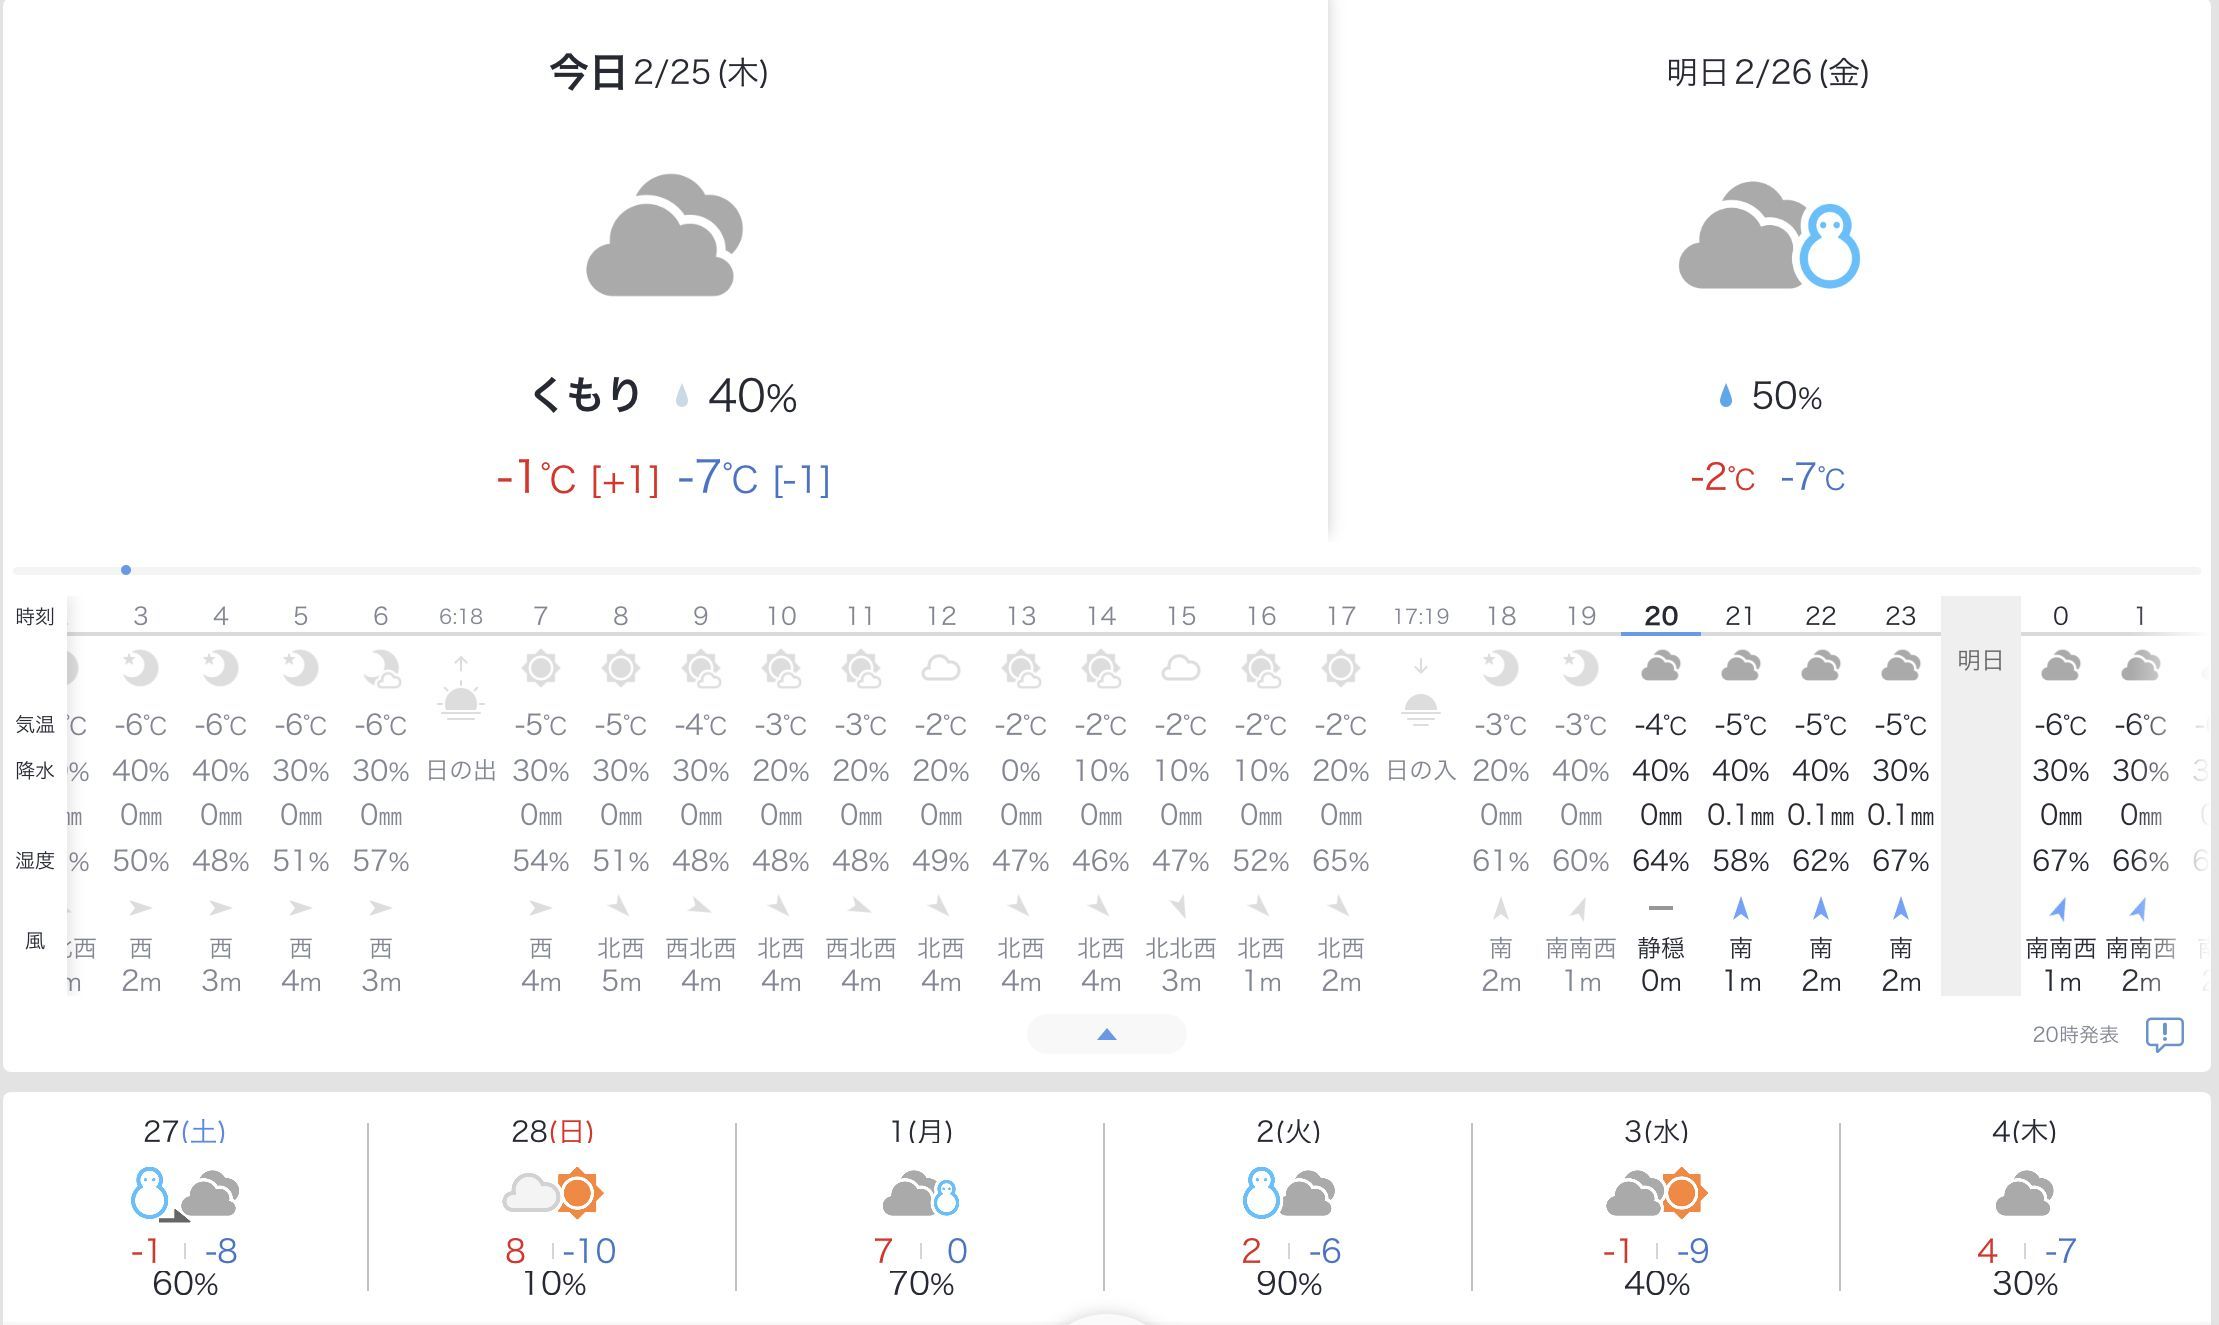Click the 時刻 row label
The image size is (2219, 1325).
(35, 616)
